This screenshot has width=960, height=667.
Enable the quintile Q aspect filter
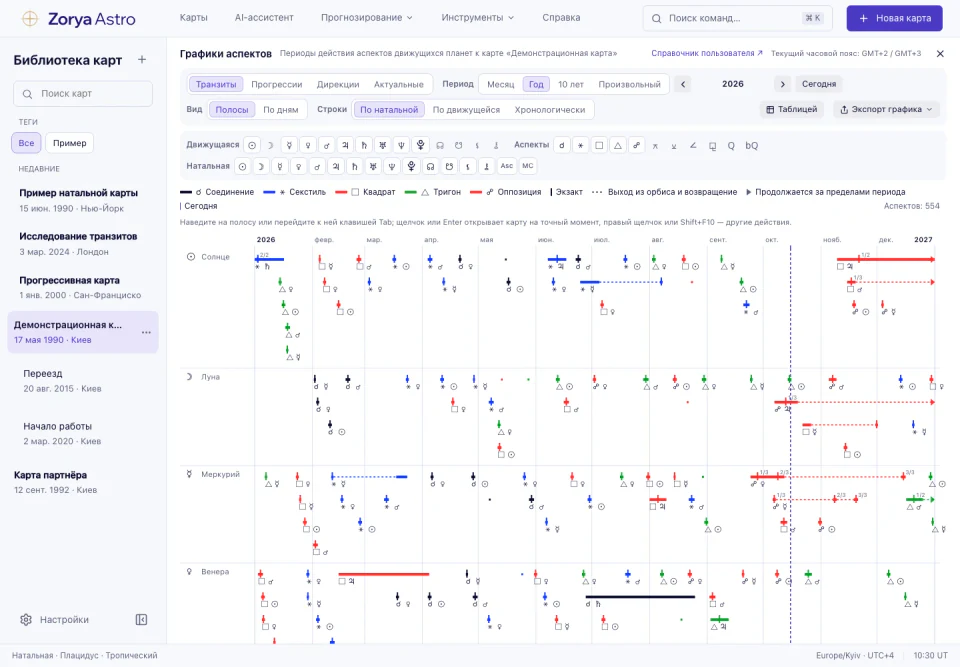[731, 145]
